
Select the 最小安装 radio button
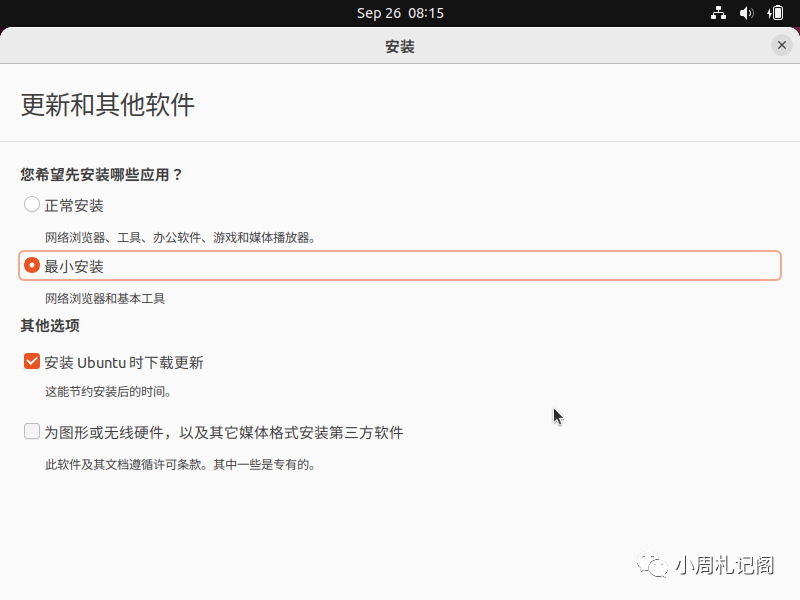pos(32,265)
